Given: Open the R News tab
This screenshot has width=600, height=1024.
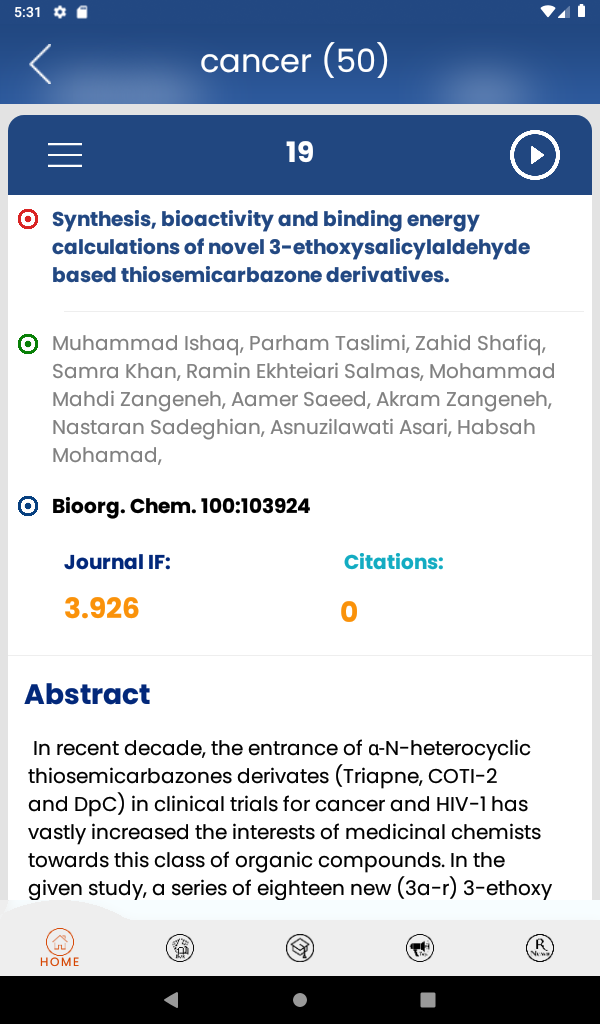Looking at the screenshot, I should (x=540, y=948).
